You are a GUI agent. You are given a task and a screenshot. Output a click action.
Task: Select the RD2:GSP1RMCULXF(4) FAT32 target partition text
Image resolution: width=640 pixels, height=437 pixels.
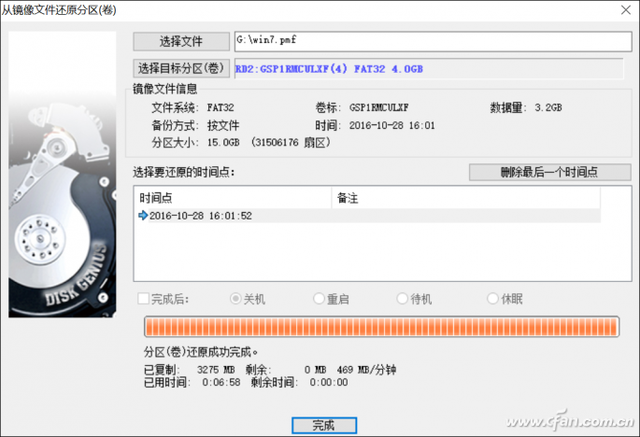pyautogui.click(x=329, y=69)
